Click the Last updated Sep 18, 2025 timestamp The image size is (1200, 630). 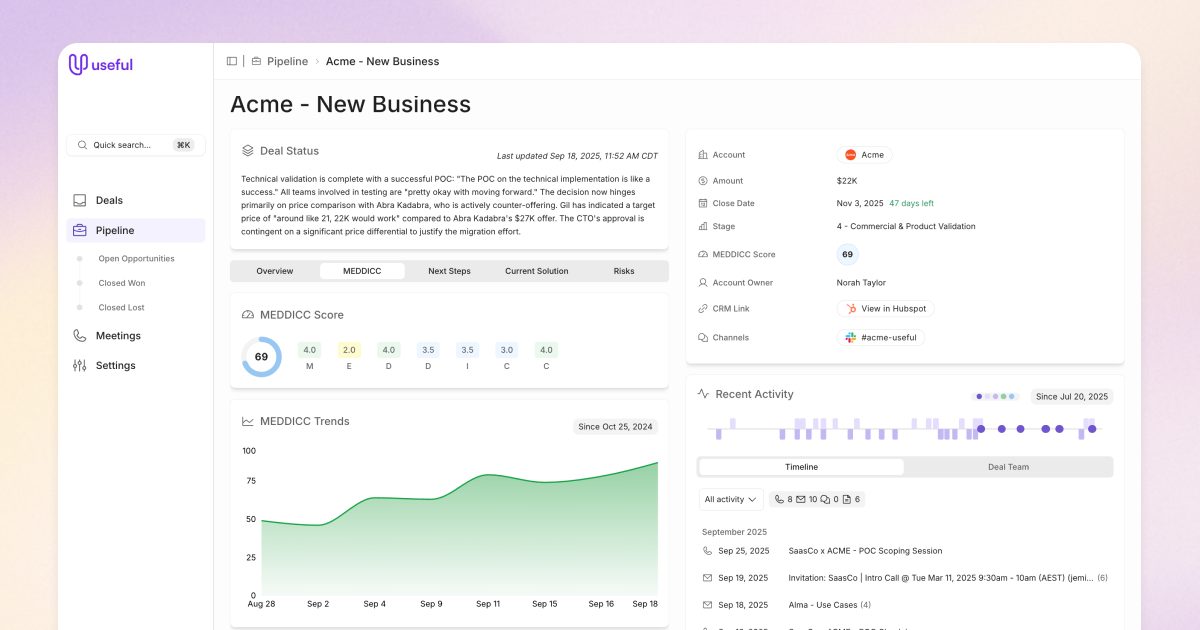[x=577, y=156]
